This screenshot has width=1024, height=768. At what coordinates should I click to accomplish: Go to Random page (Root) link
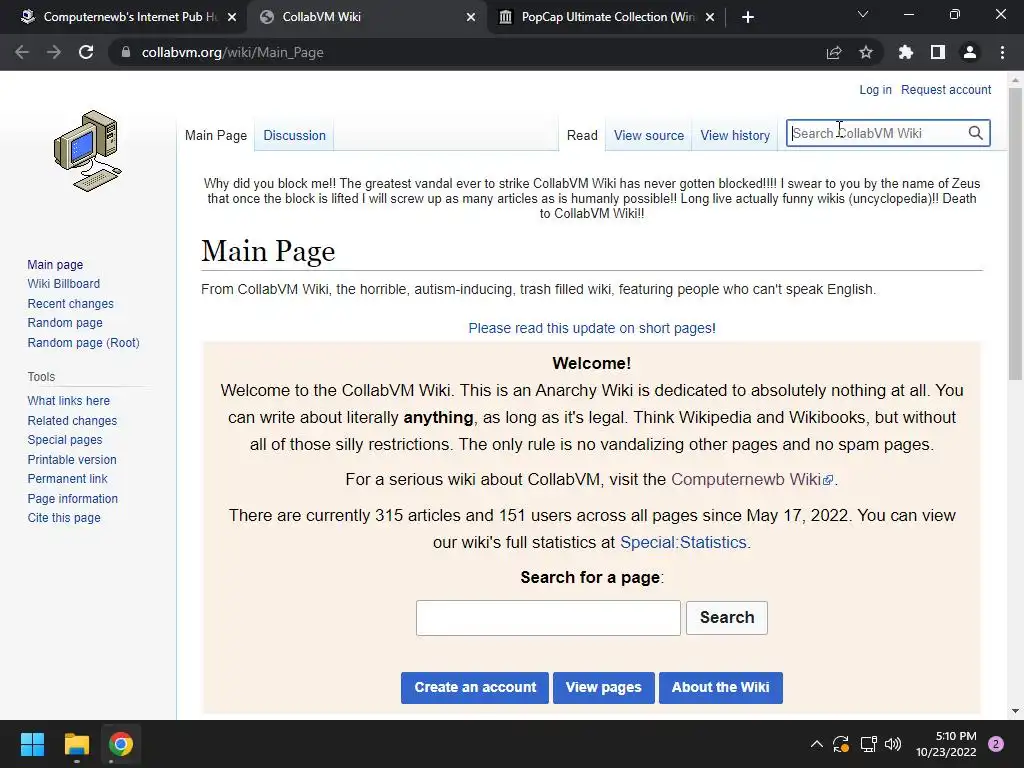click(x=84, y=342)
